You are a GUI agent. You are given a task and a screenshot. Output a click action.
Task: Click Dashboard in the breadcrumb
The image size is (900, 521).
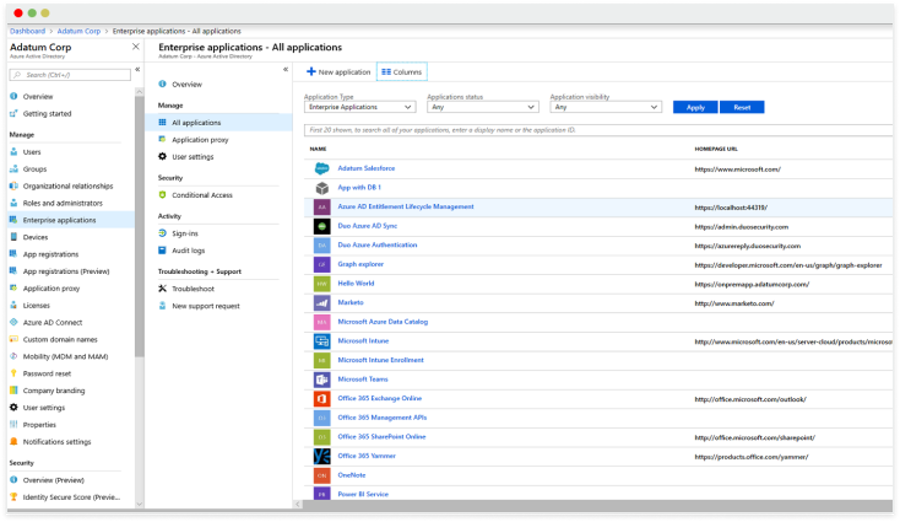[x=27, y=31]
